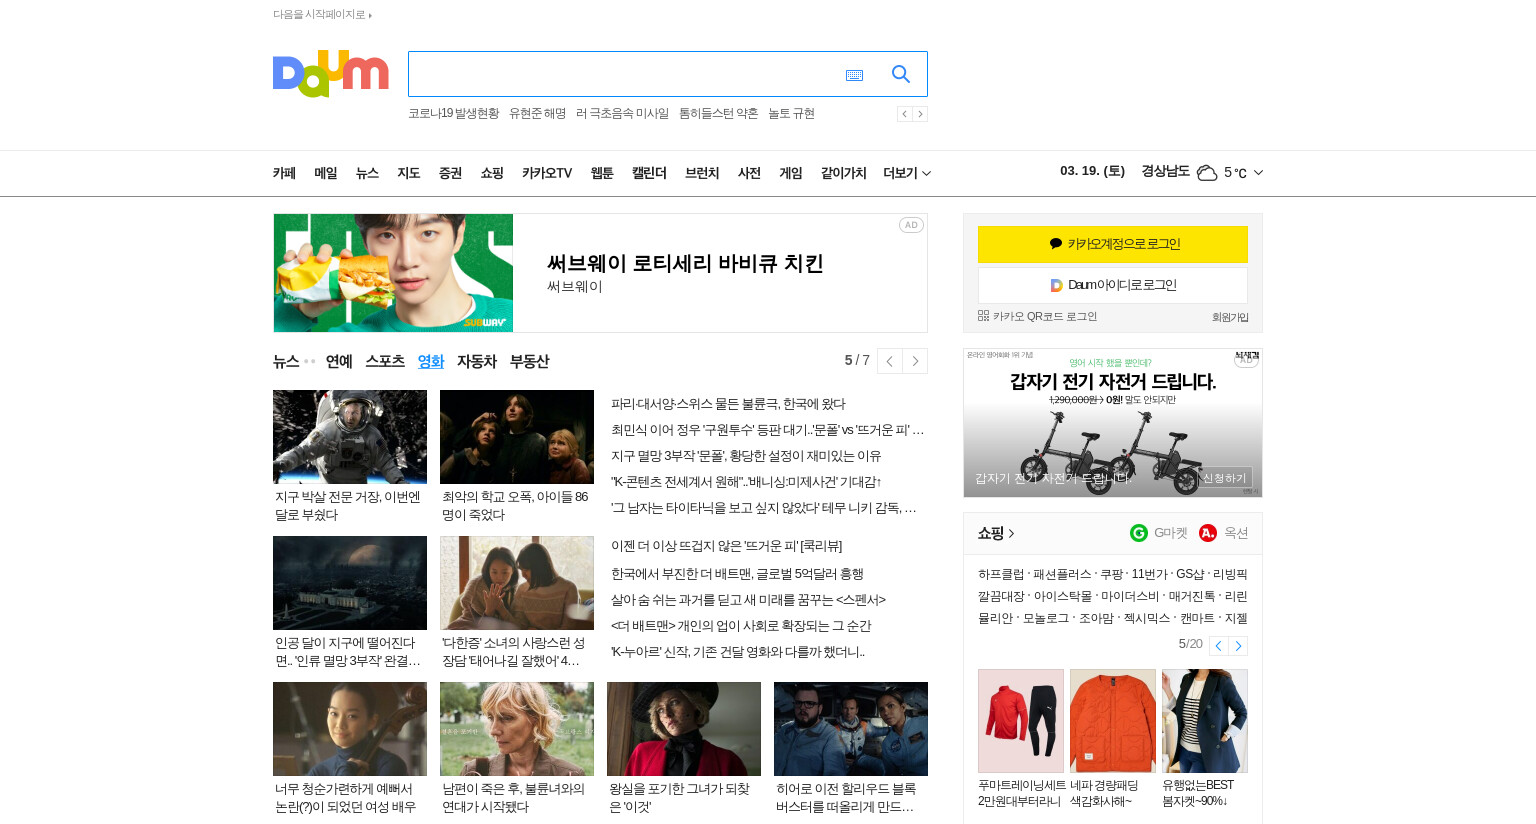Open the red tracksuit product thumbnail
1536x824 pixels.
[1021, 721]
